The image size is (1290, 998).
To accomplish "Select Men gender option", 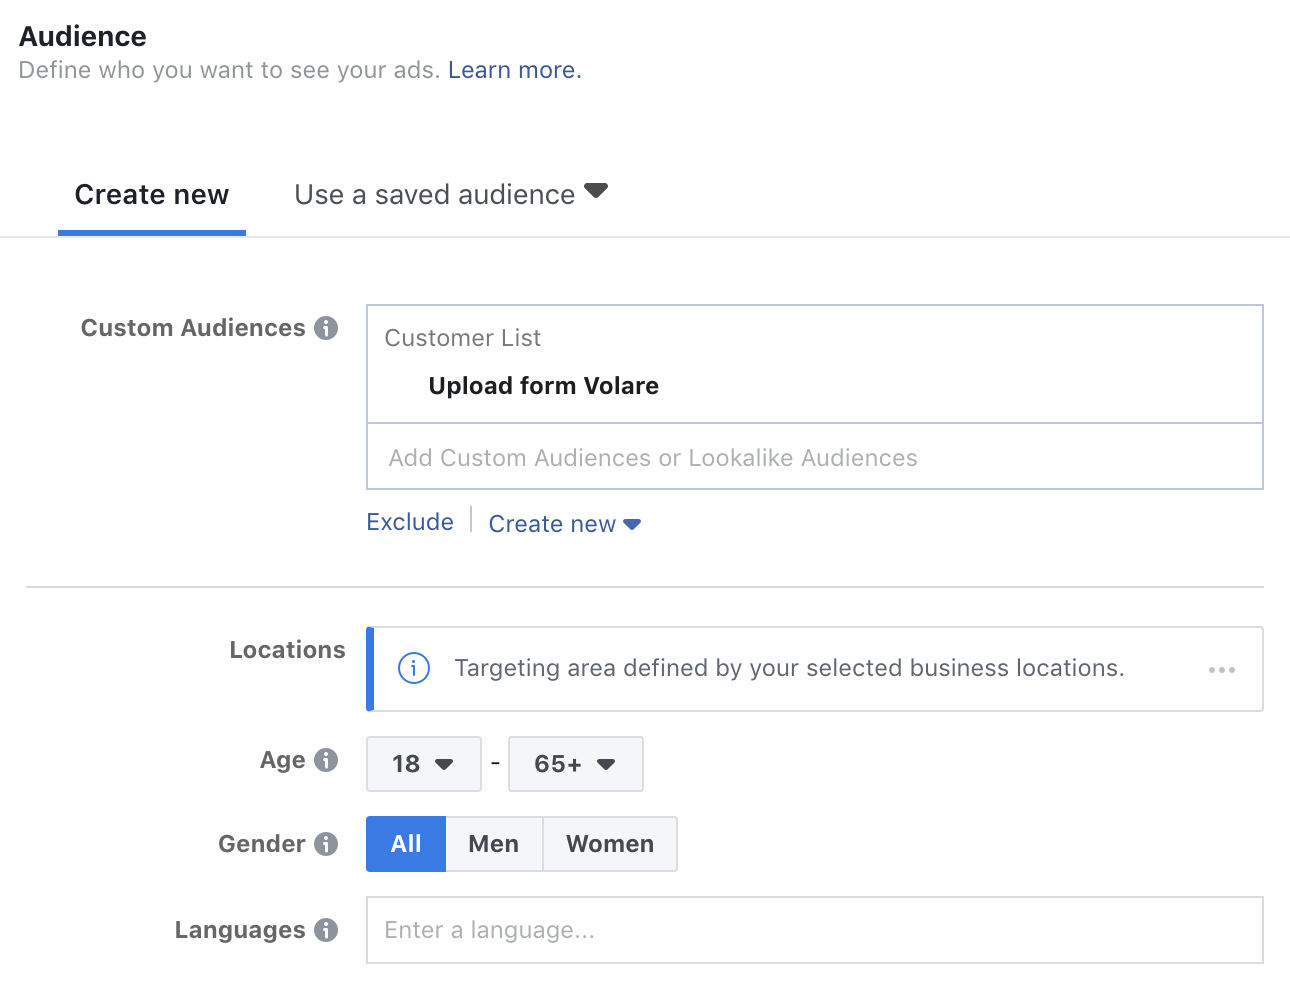I will pyautogui.click(x=494, y=844).
